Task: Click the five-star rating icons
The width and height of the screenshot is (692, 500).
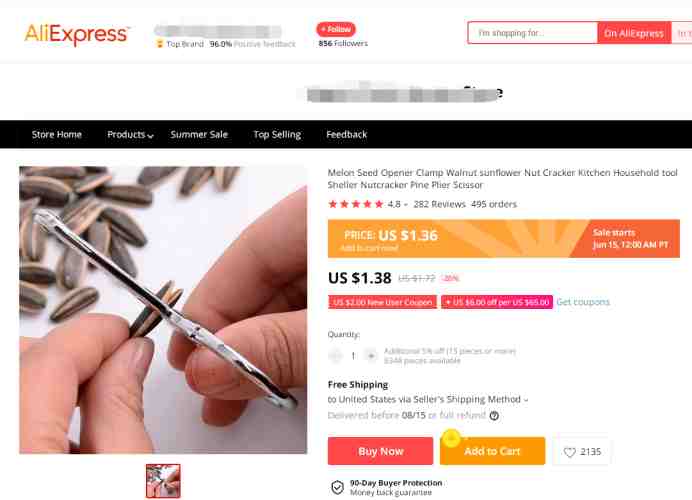Action: point(356,204)
